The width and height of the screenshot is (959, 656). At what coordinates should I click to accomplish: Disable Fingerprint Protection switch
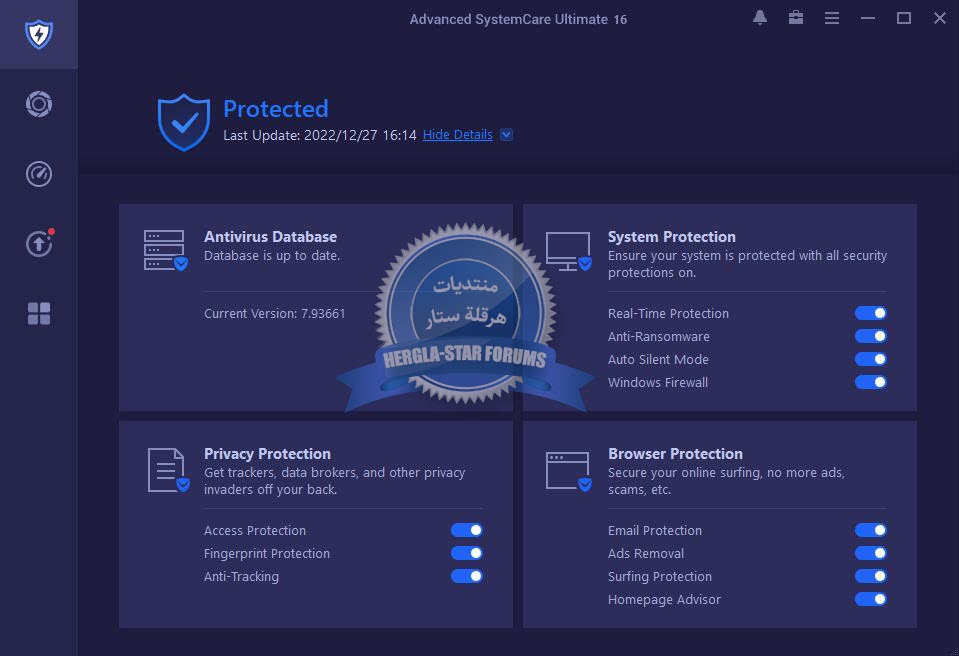(x=467, y=553)
